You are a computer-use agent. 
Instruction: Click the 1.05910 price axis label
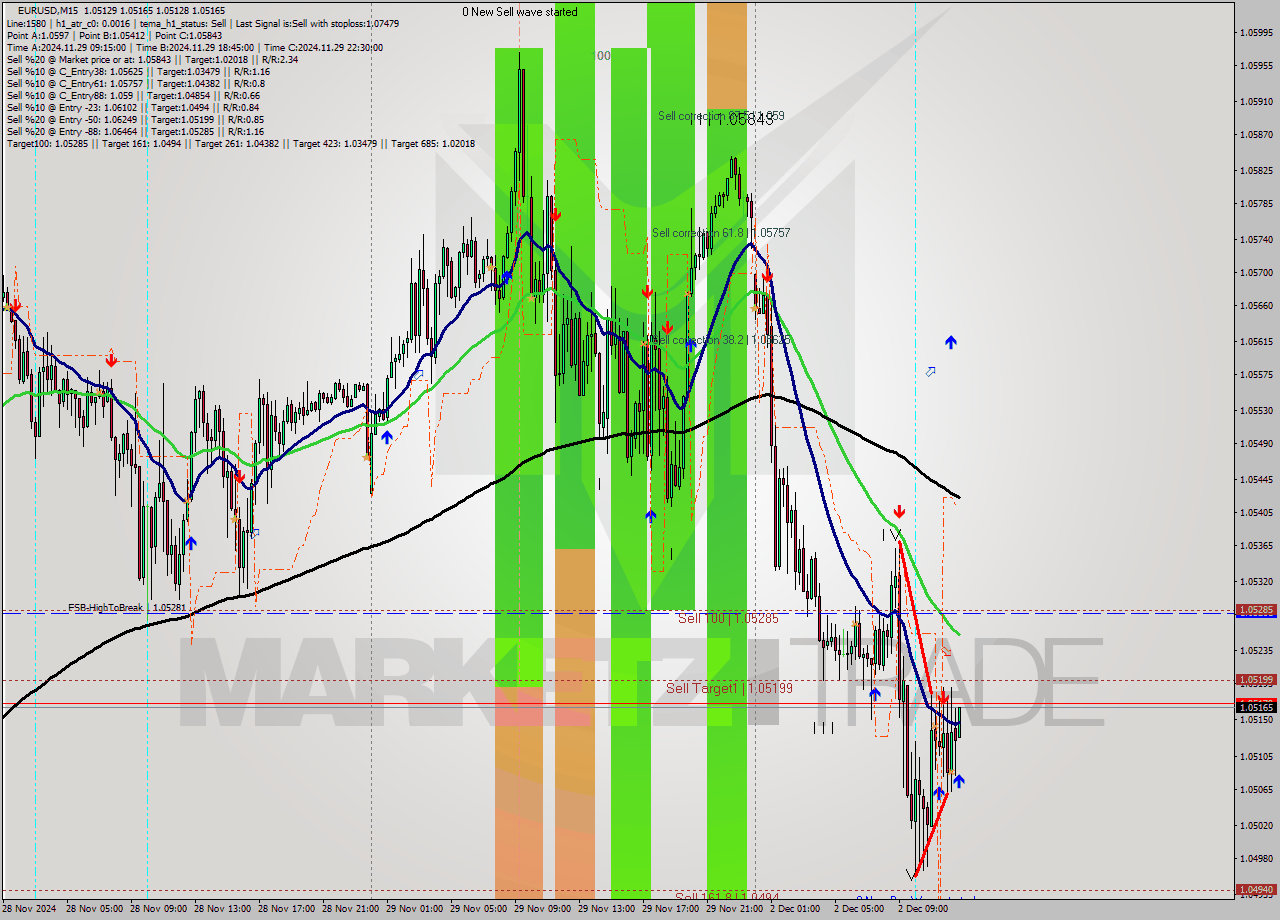click(1255, 101)
